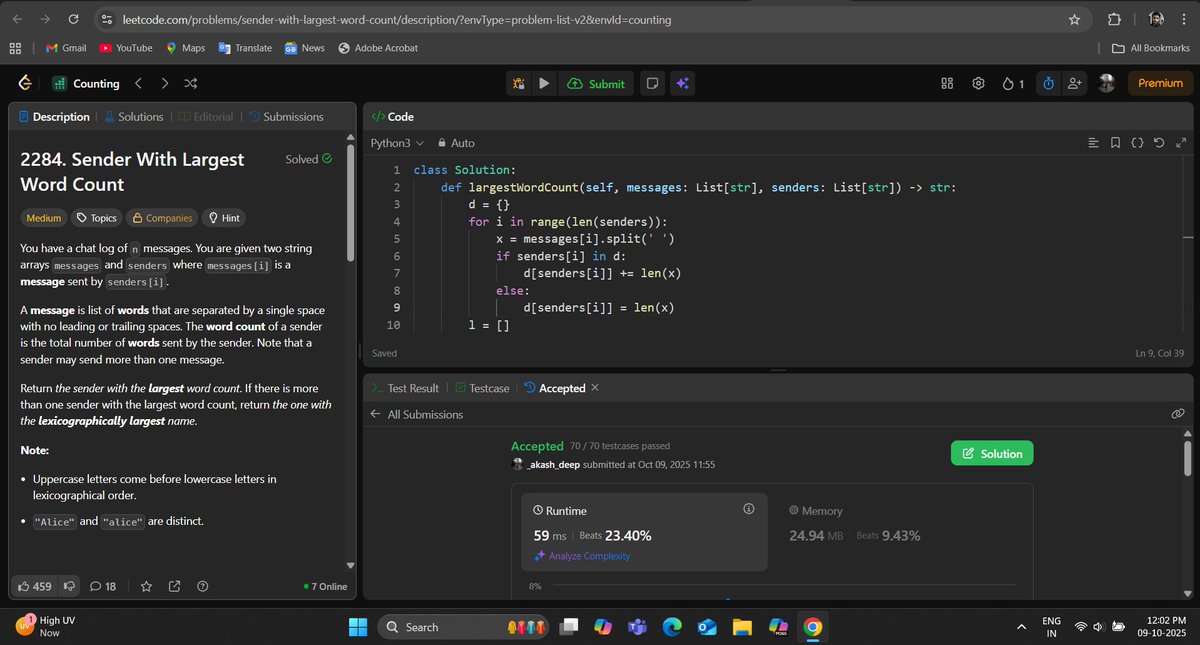Format code with the align-lines icon

point(1093,143)
